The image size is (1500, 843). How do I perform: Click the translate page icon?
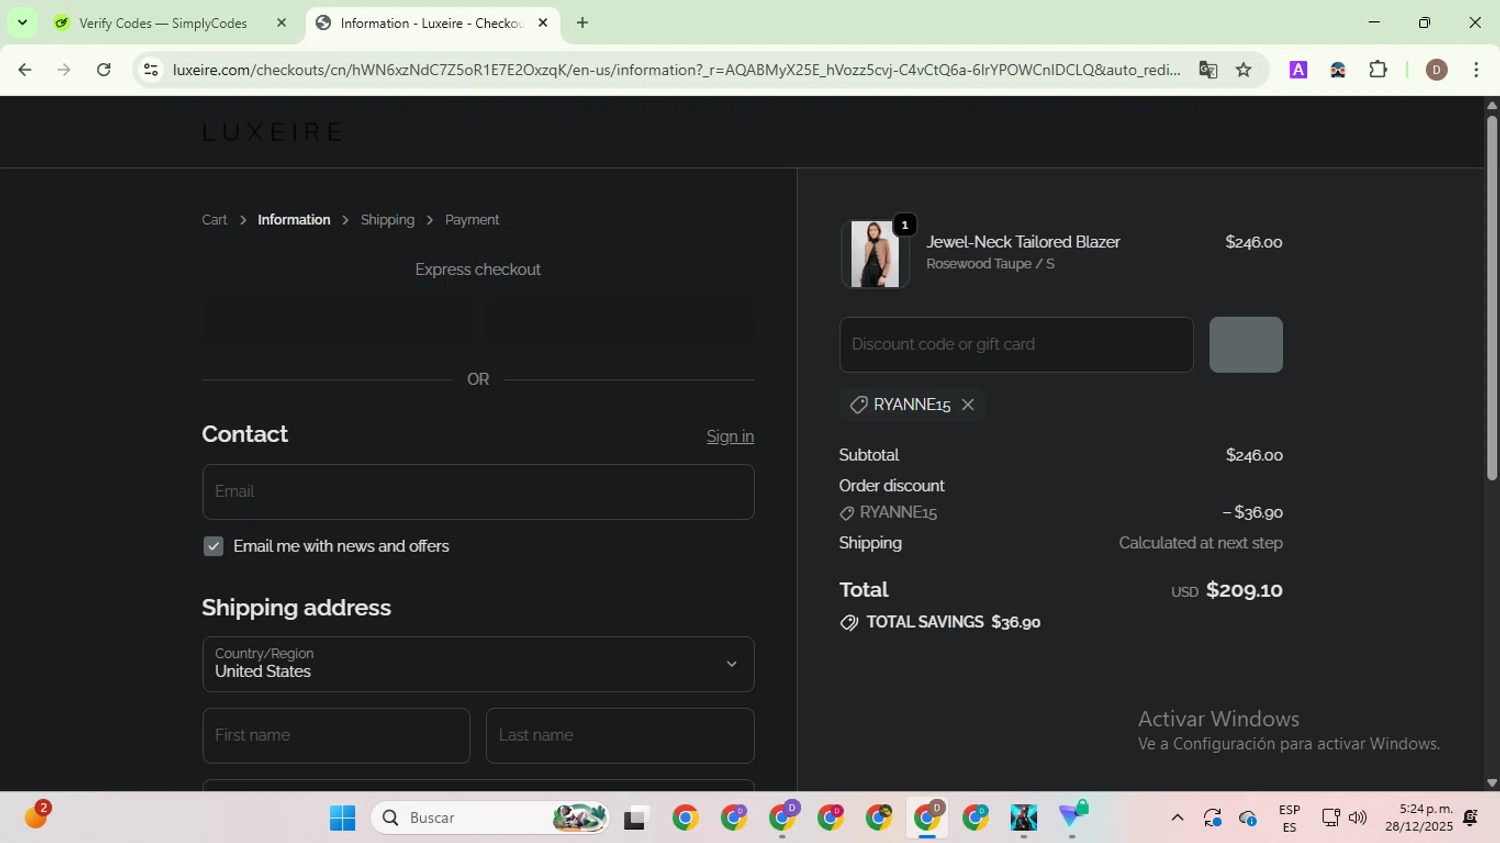point(1208,70)
